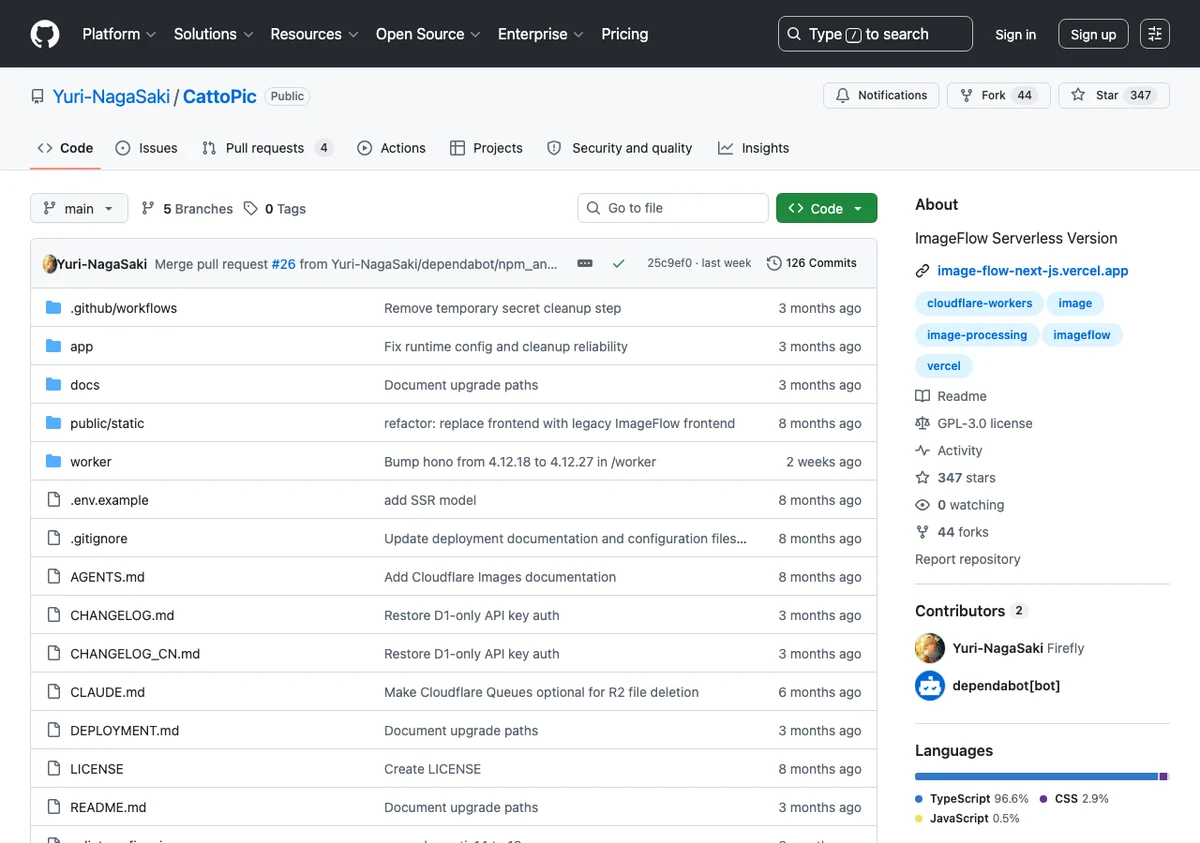Click the image-processing topic tag
Image resolution: width=1200 pixels, height=843 pixels.
[977, 335]
